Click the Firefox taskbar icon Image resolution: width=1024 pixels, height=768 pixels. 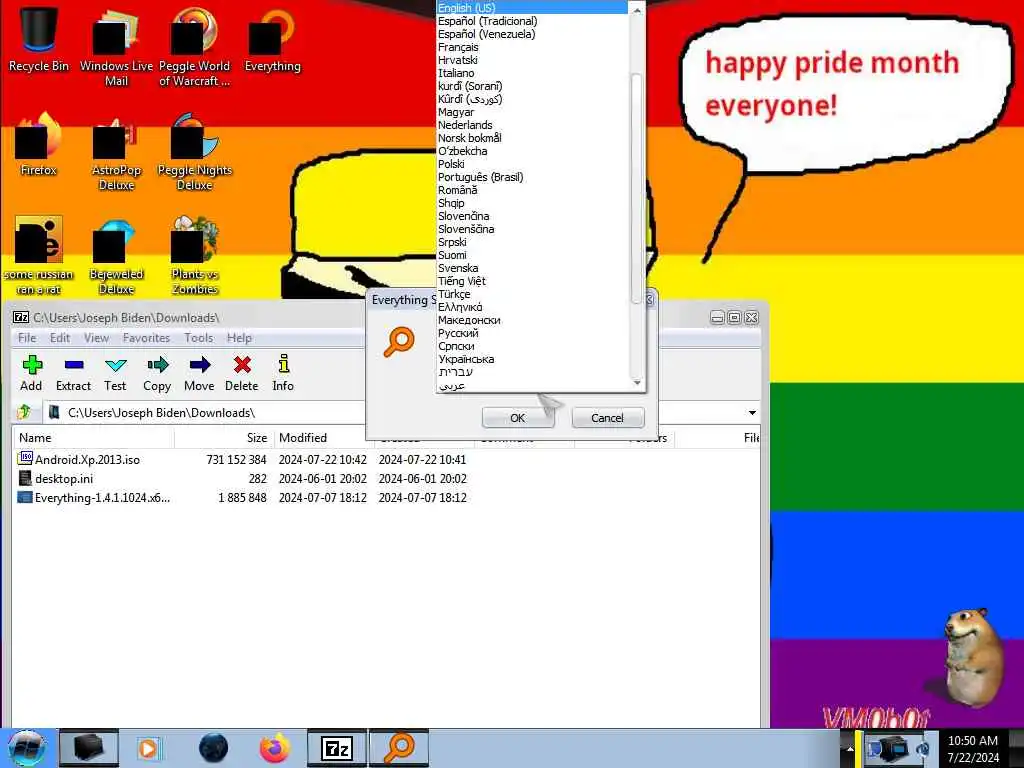coord(275,748)
